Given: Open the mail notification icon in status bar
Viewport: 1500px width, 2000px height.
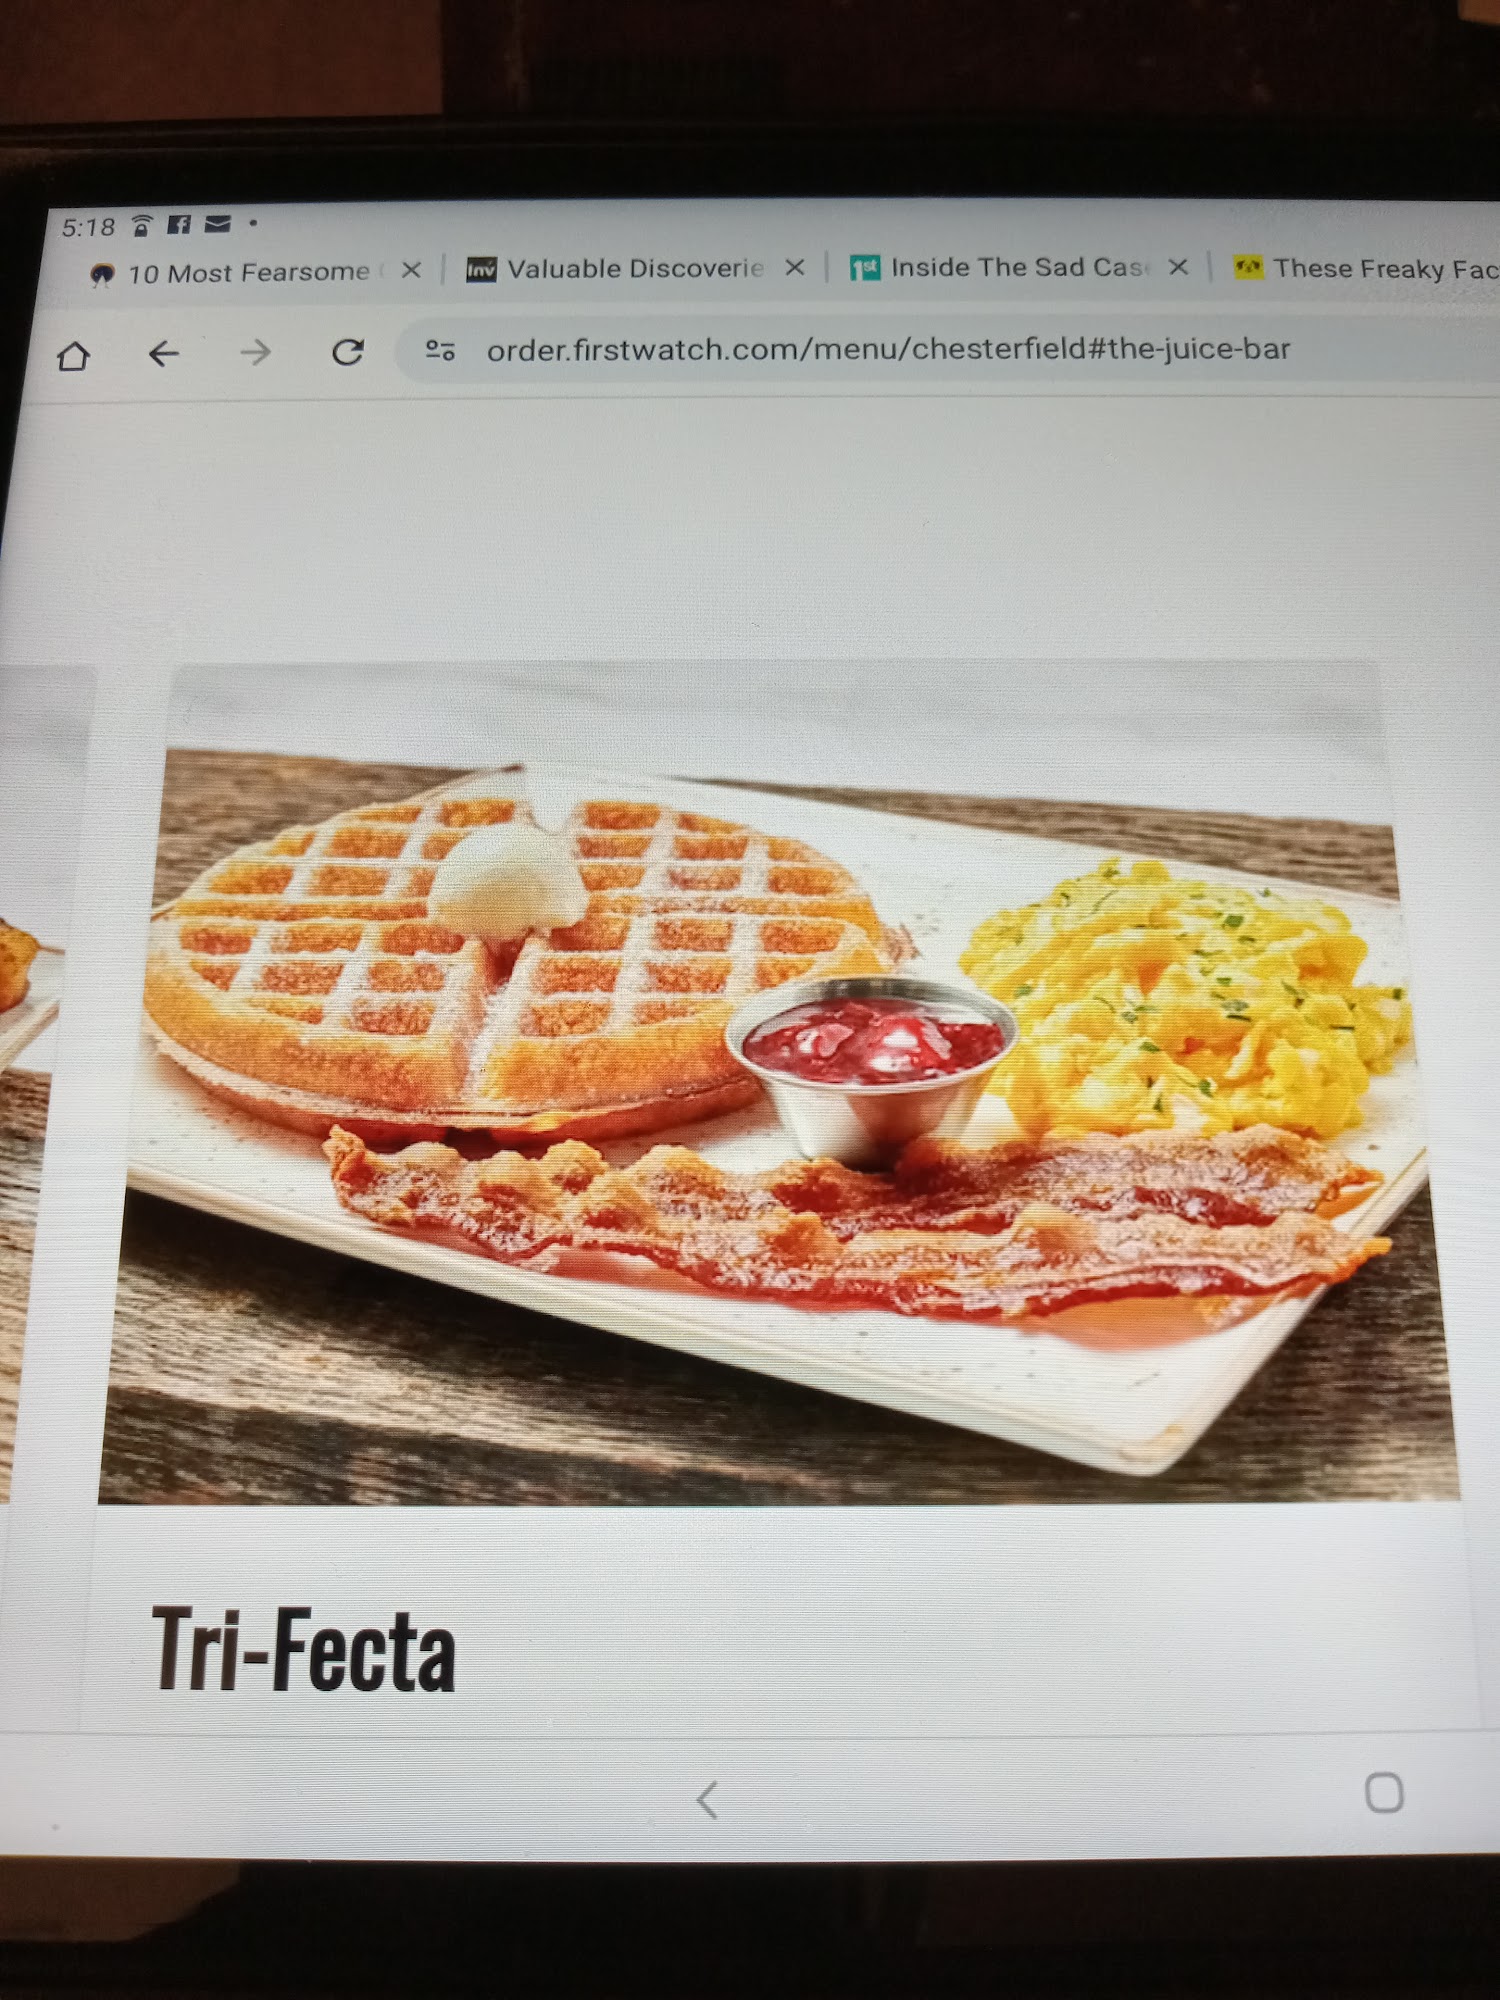Looking at the screenshot, I should (217, 224).
